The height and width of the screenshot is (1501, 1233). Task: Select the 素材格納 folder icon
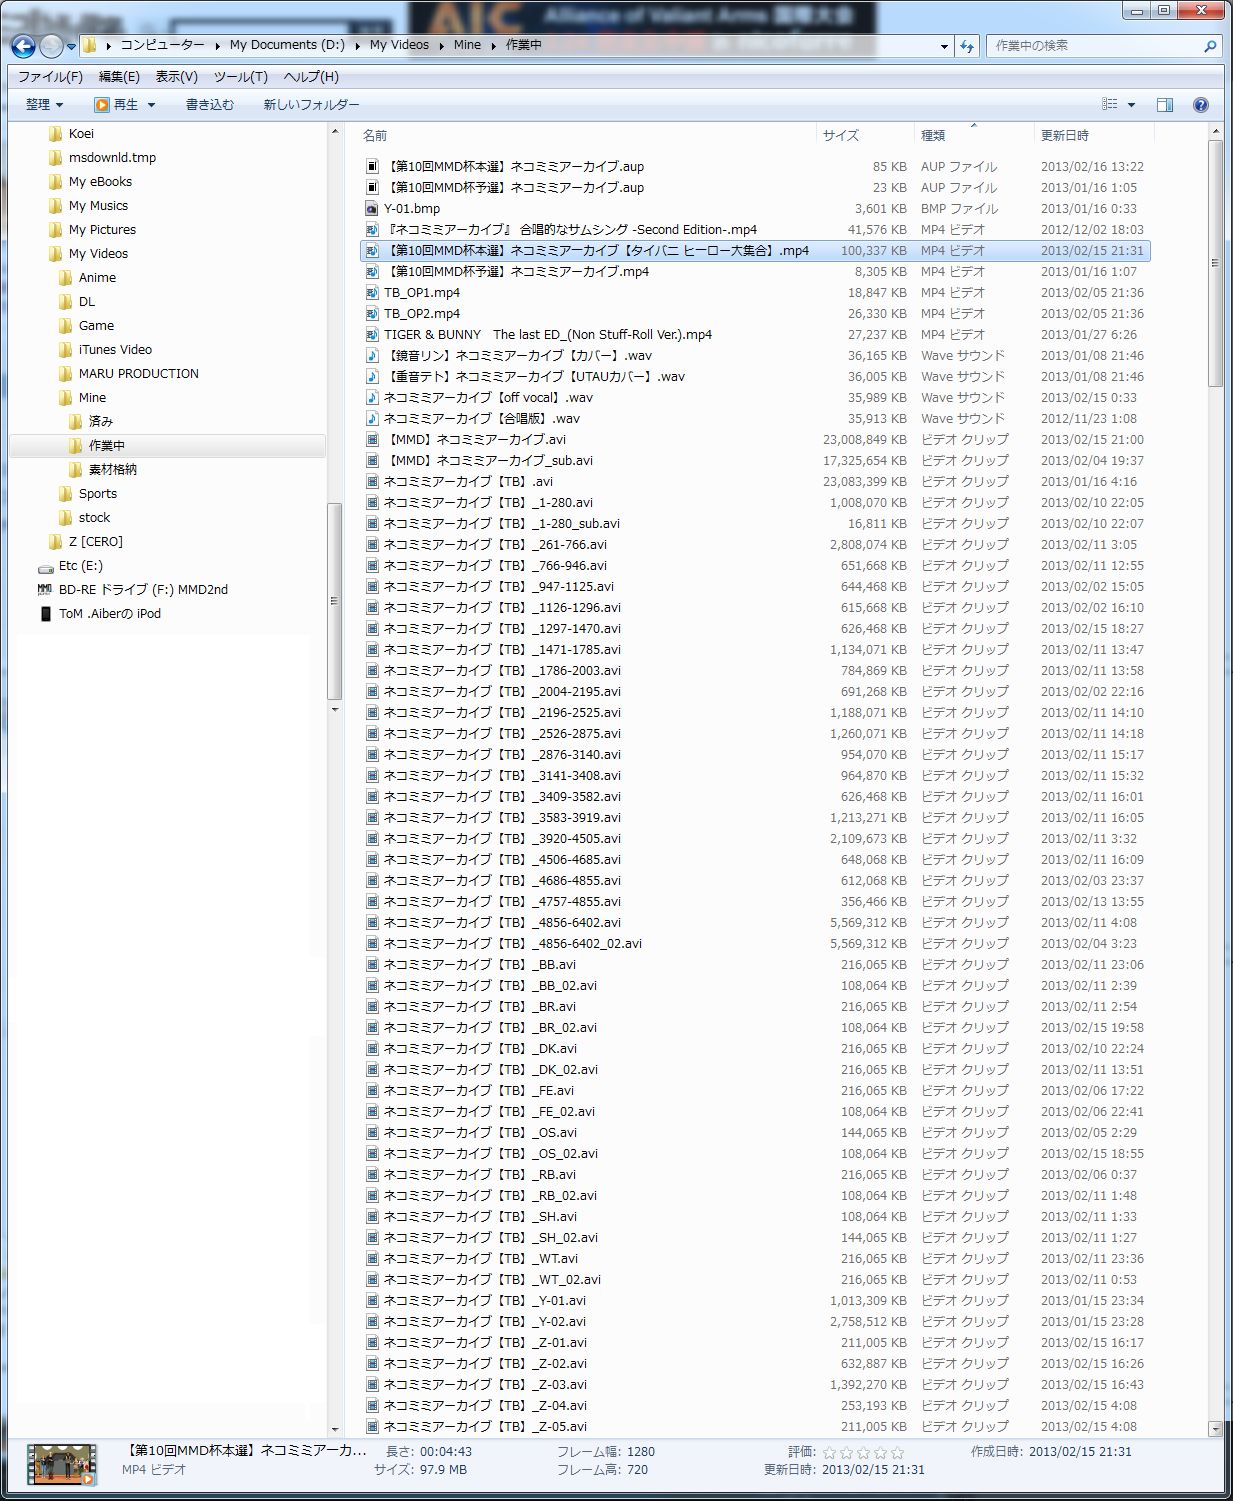[75, 470]
